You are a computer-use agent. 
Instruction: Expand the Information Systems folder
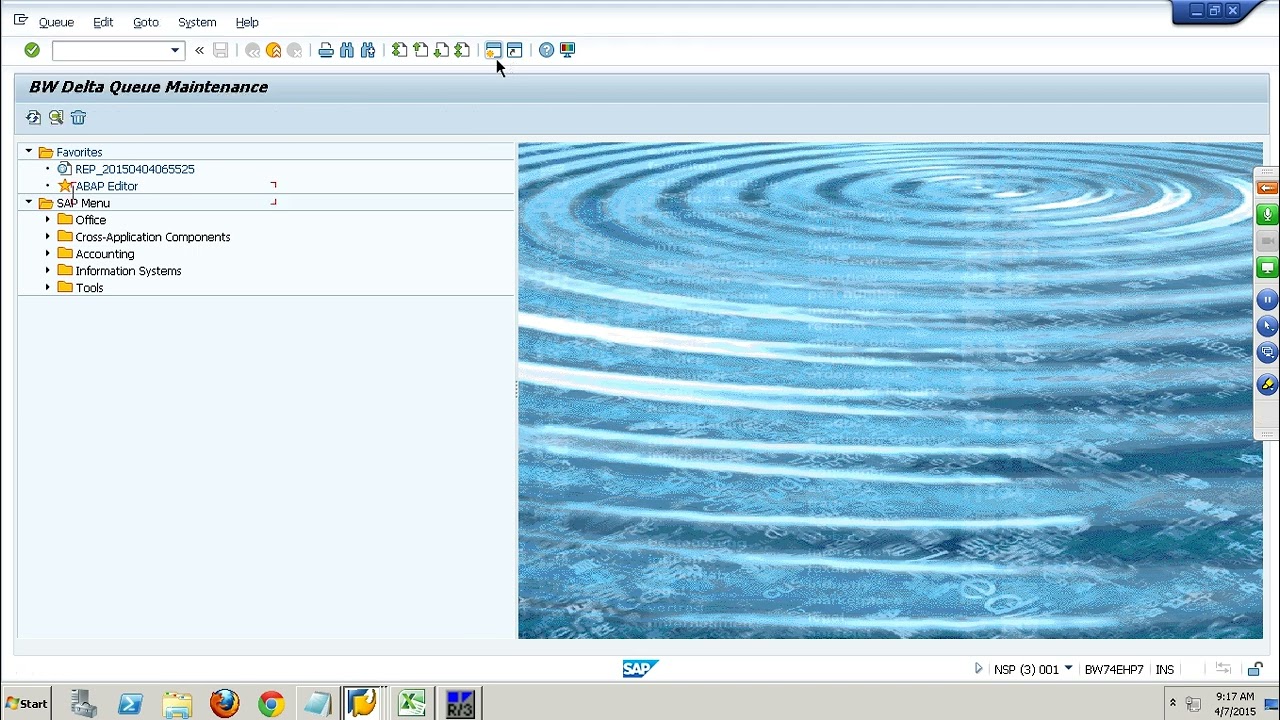click(x=47, y=271)
